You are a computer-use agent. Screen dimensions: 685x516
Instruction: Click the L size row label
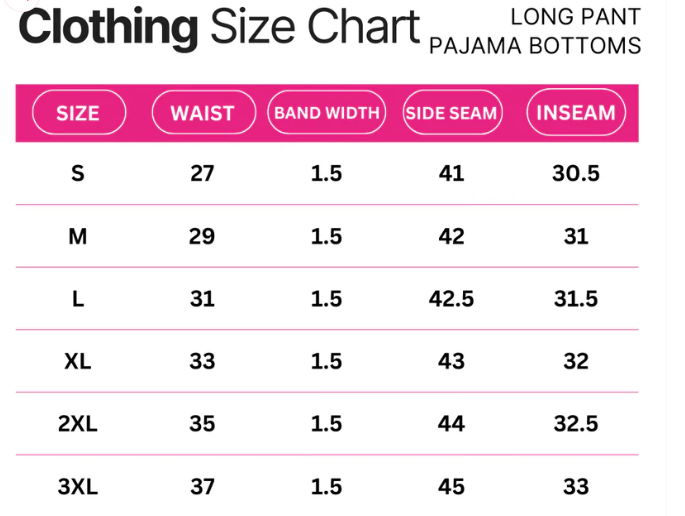pos(78,298)
